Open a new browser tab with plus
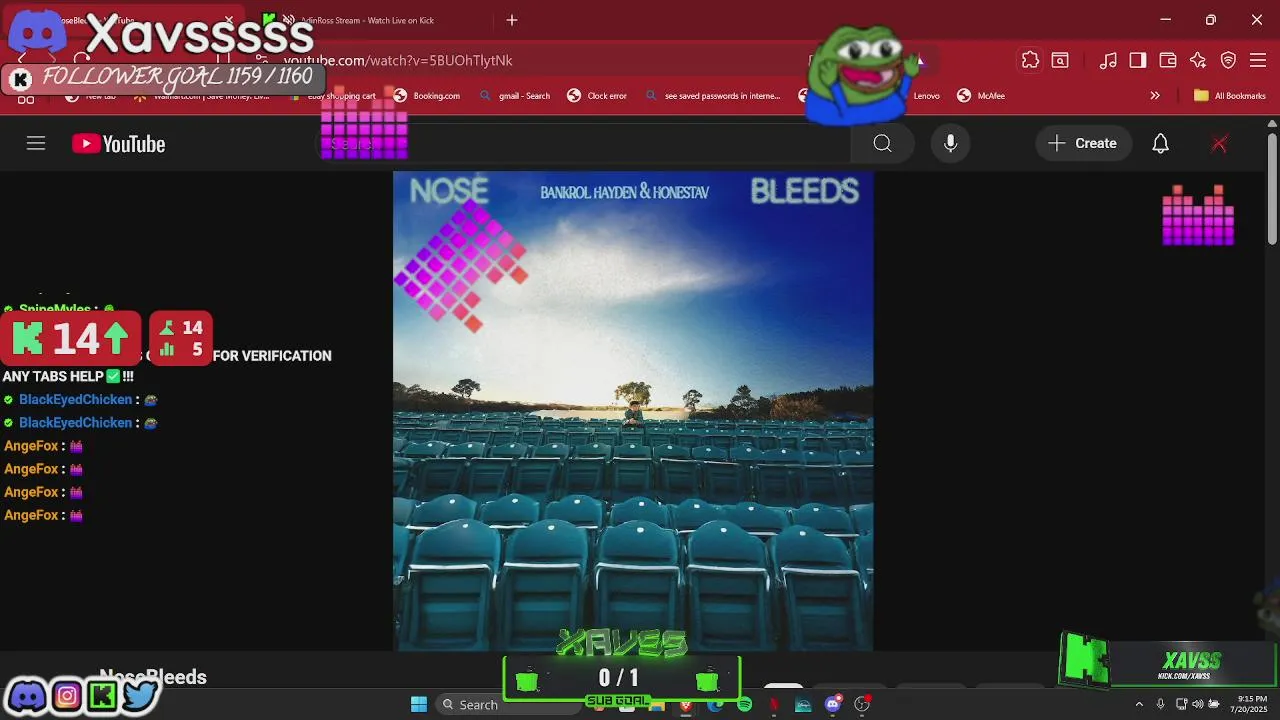The image size is (1280, 720). tap(512, 20)
